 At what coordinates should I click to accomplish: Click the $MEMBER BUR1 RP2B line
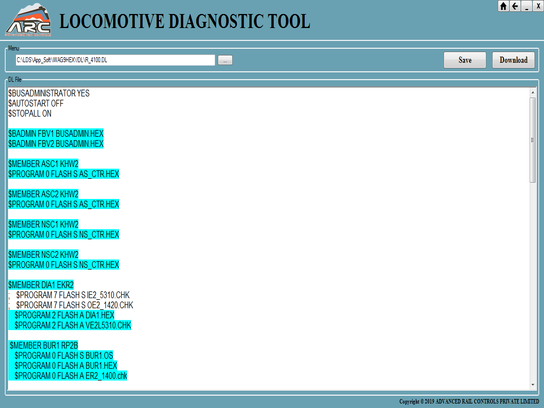44,346
